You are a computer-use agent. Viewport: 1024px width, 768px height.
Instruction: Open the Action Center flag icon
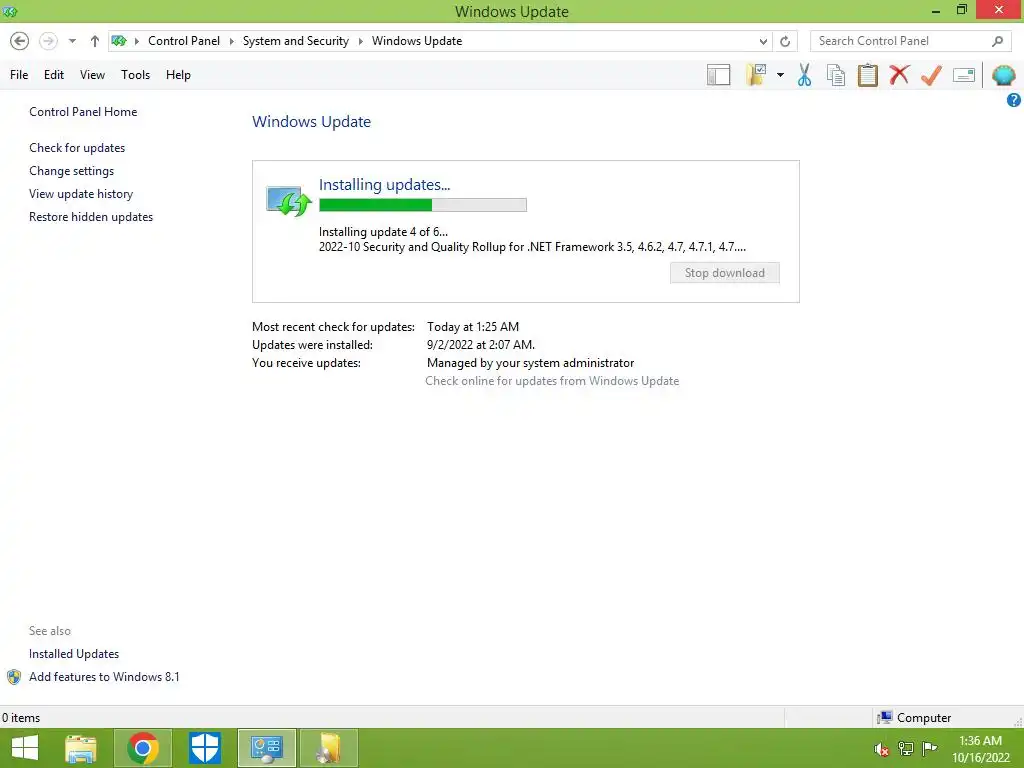pyautogui.click(x=929, y=748)
